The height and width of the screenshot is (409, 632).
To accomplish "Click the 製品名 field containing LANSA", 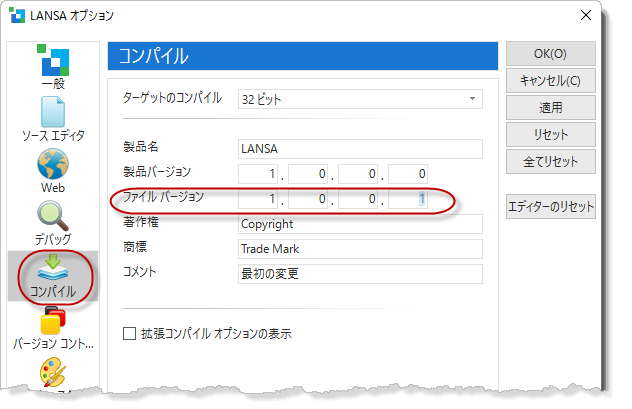I will (x=360, y=149).
